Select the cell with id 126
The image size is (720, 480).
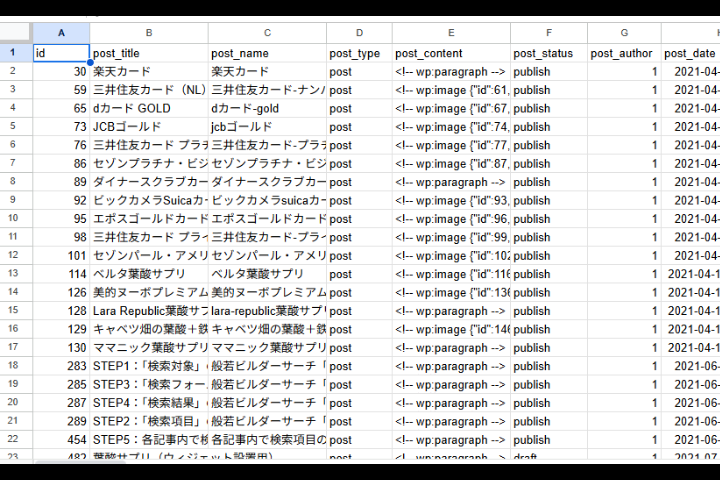click(61, 292)
